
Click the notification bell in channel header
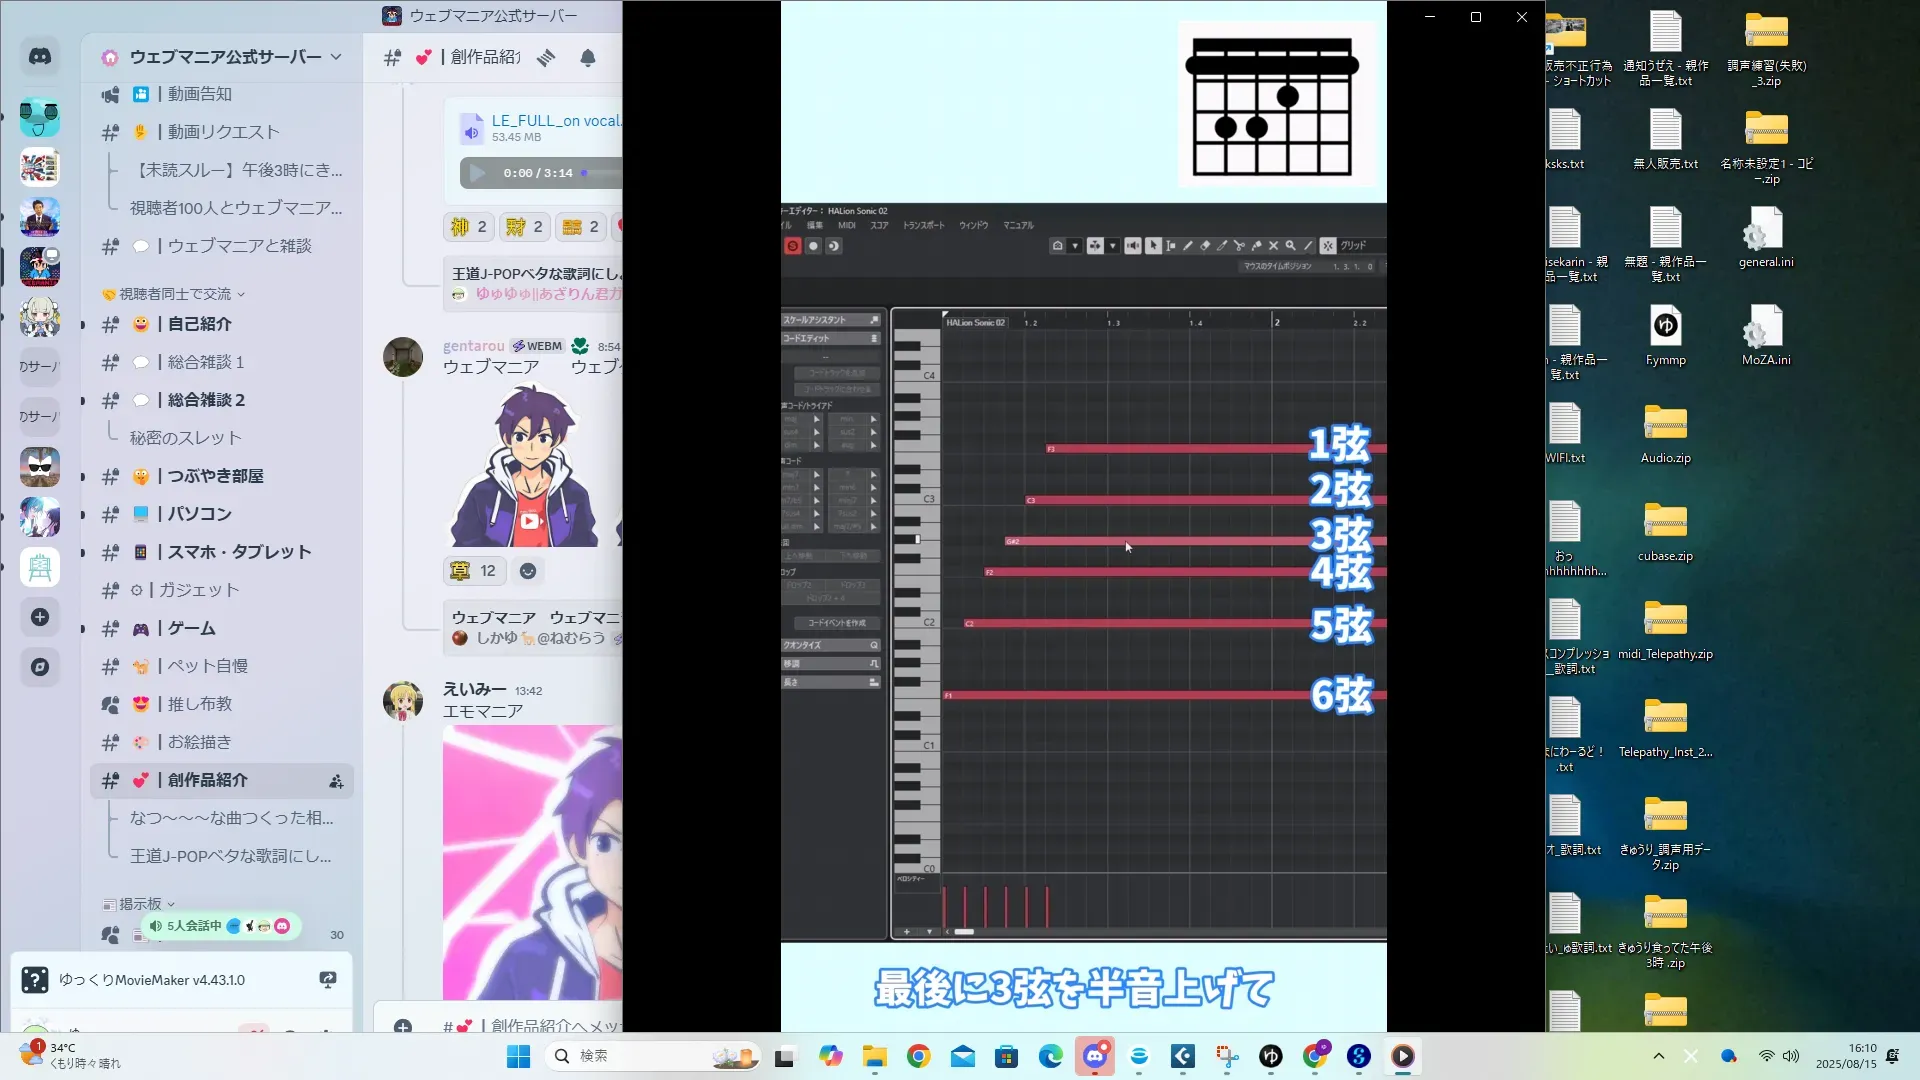pyautogui.click(x=588, y=58)
